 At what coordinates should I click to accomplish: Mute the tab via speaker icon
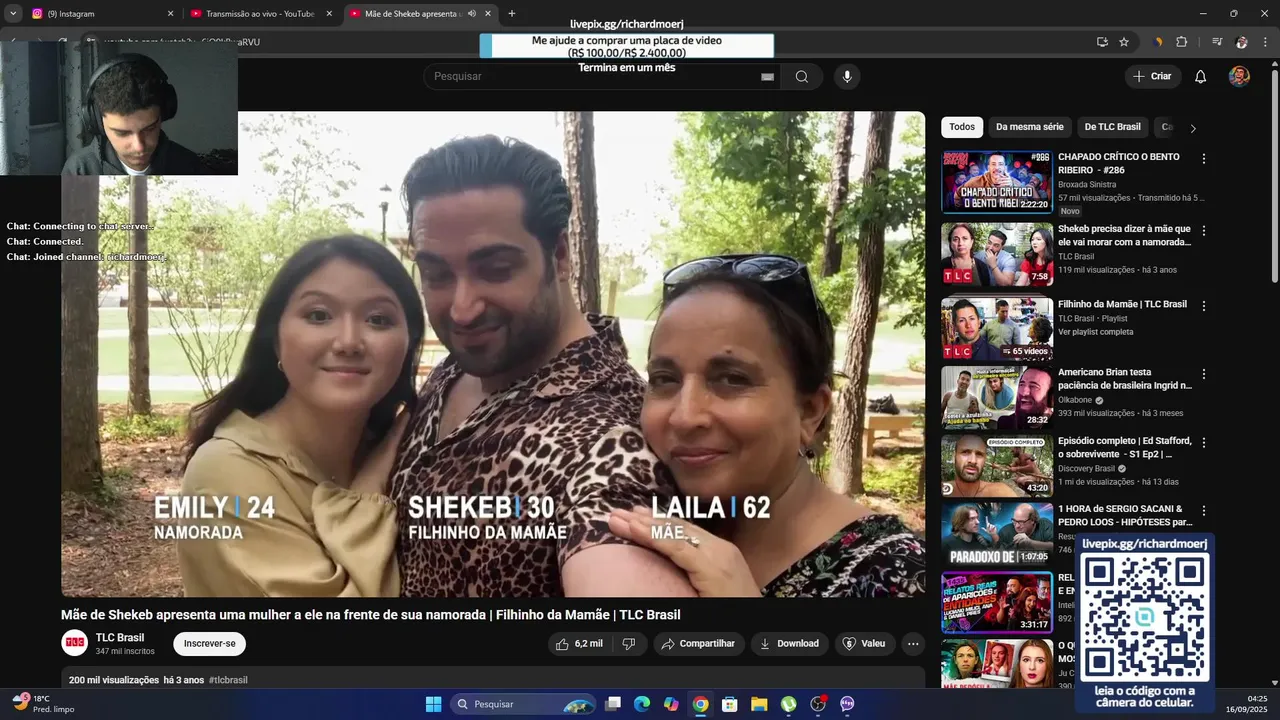coord(472,14)
